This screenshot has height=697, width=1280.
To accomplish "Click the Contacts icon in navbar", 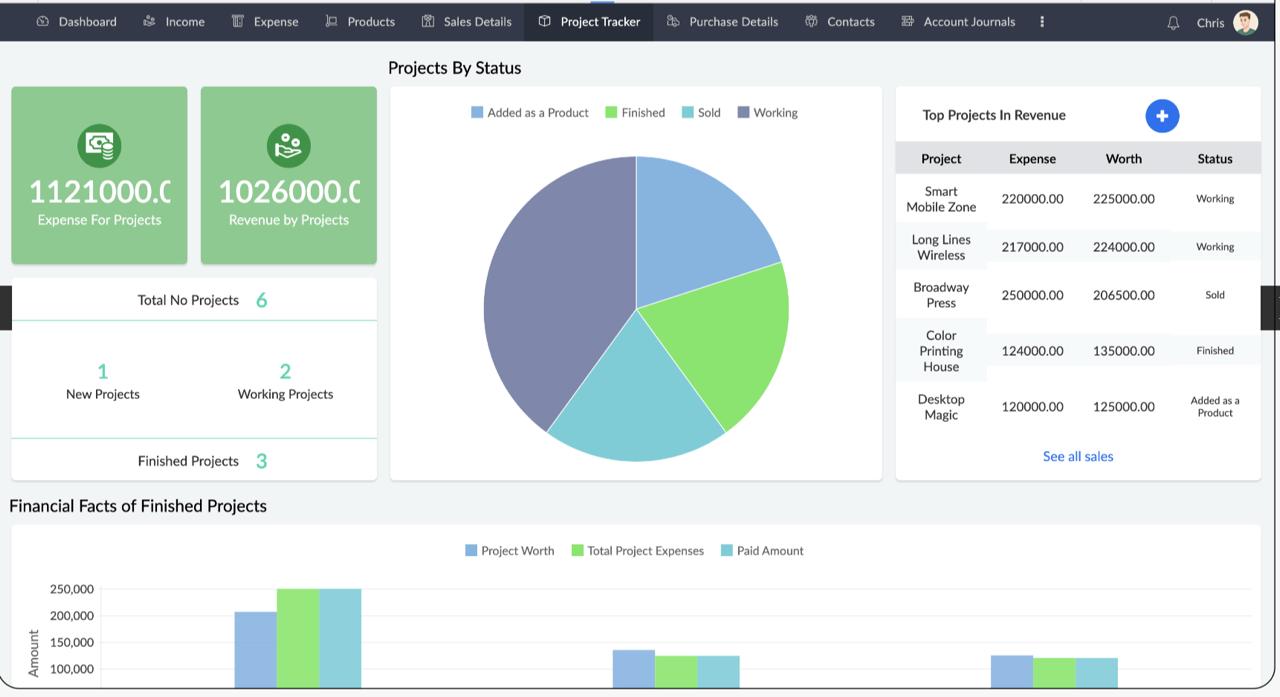I will (x=811, y=21).
